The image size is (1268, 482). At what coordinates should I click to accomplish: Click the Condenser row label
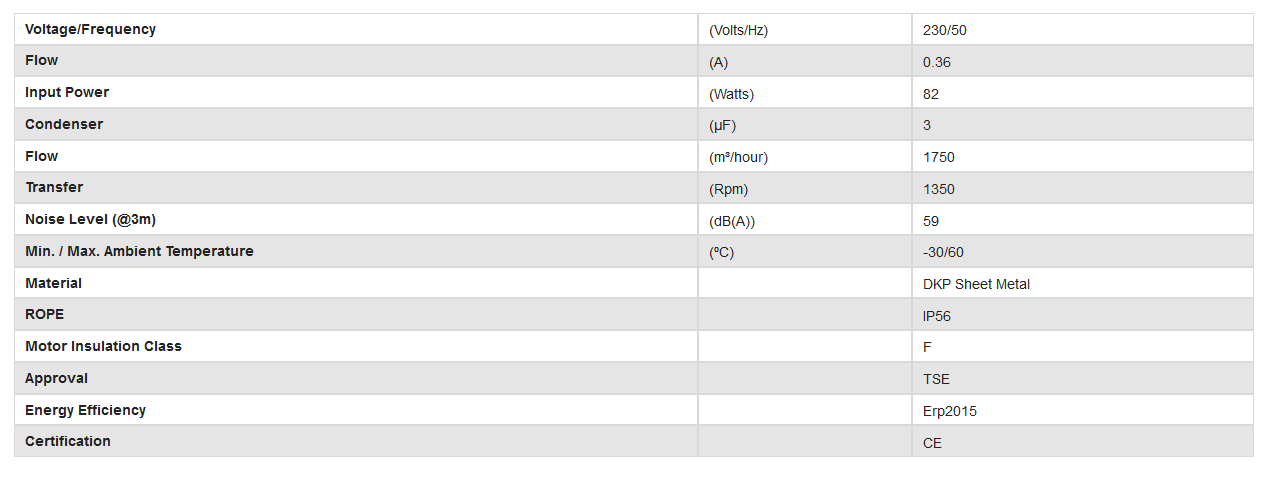pyautogui.click(x=64, y=125)
